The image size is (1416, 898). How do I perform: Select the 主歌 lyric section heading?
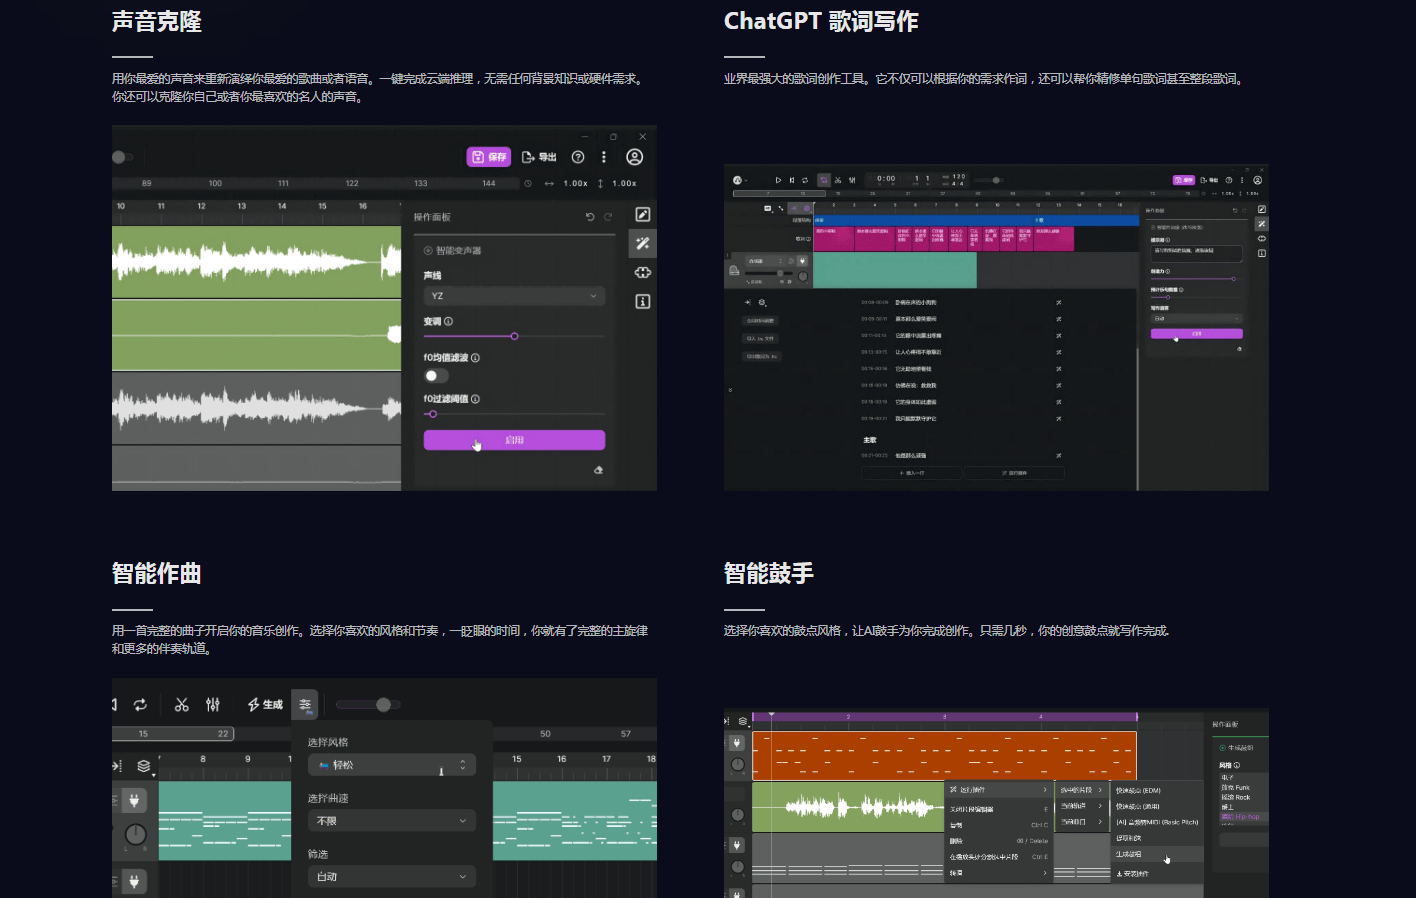868,439
